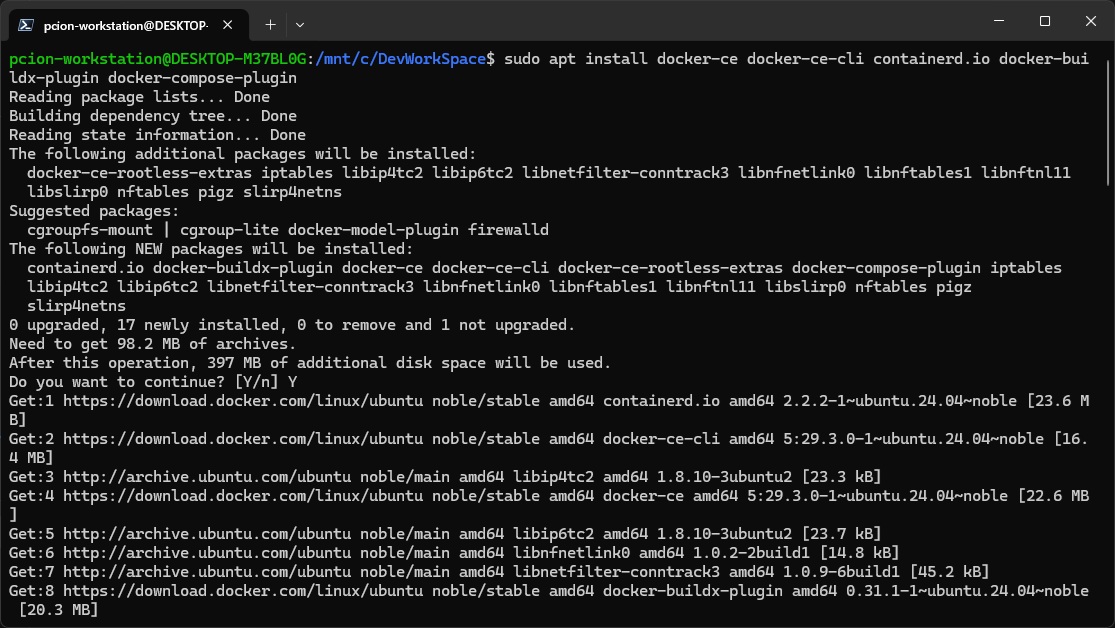Click the terminal icon on the active tab

tap(27, 24)
